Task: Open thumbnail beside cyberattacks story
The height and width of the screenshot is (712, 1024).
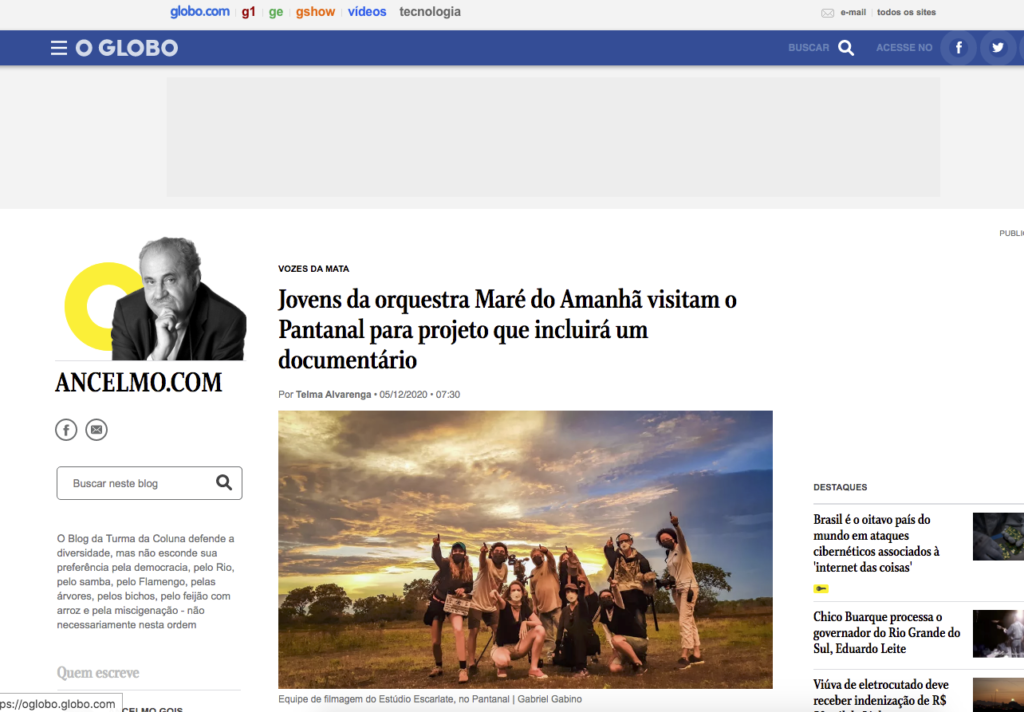Action: pyautogui.click(x=999, y=536)
